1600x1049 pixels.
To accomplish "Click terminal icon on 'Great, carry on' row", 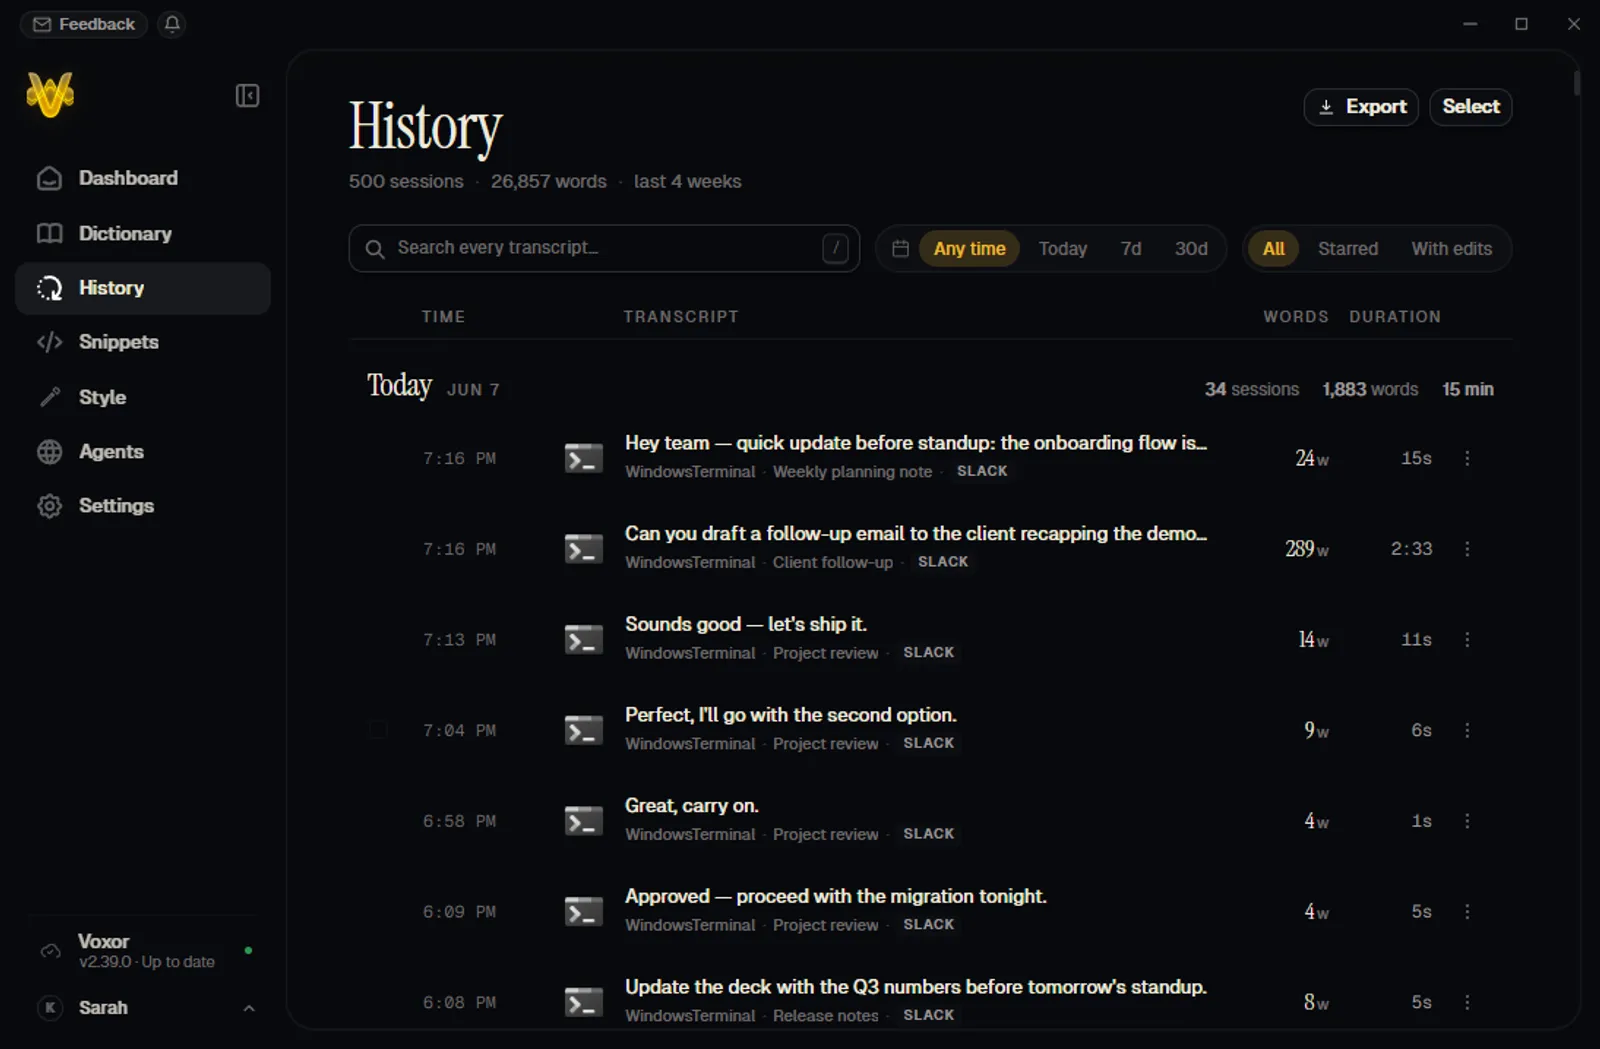I will click(584, 821).
